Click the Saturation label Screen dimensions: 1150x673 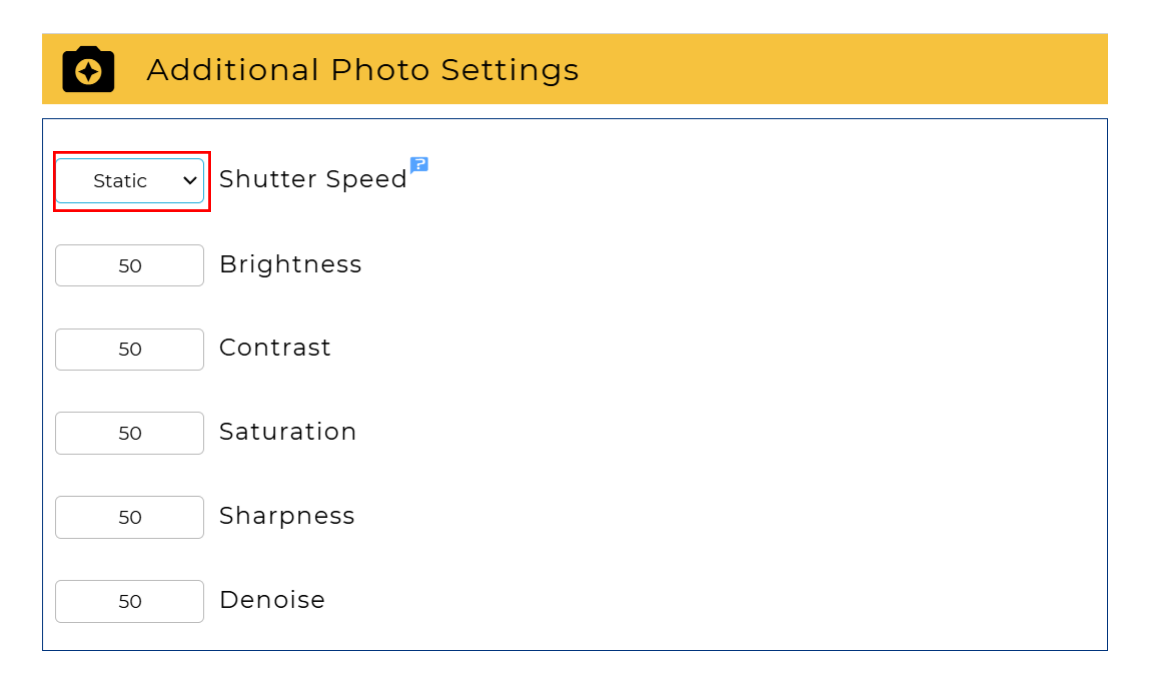coord(288,431)
